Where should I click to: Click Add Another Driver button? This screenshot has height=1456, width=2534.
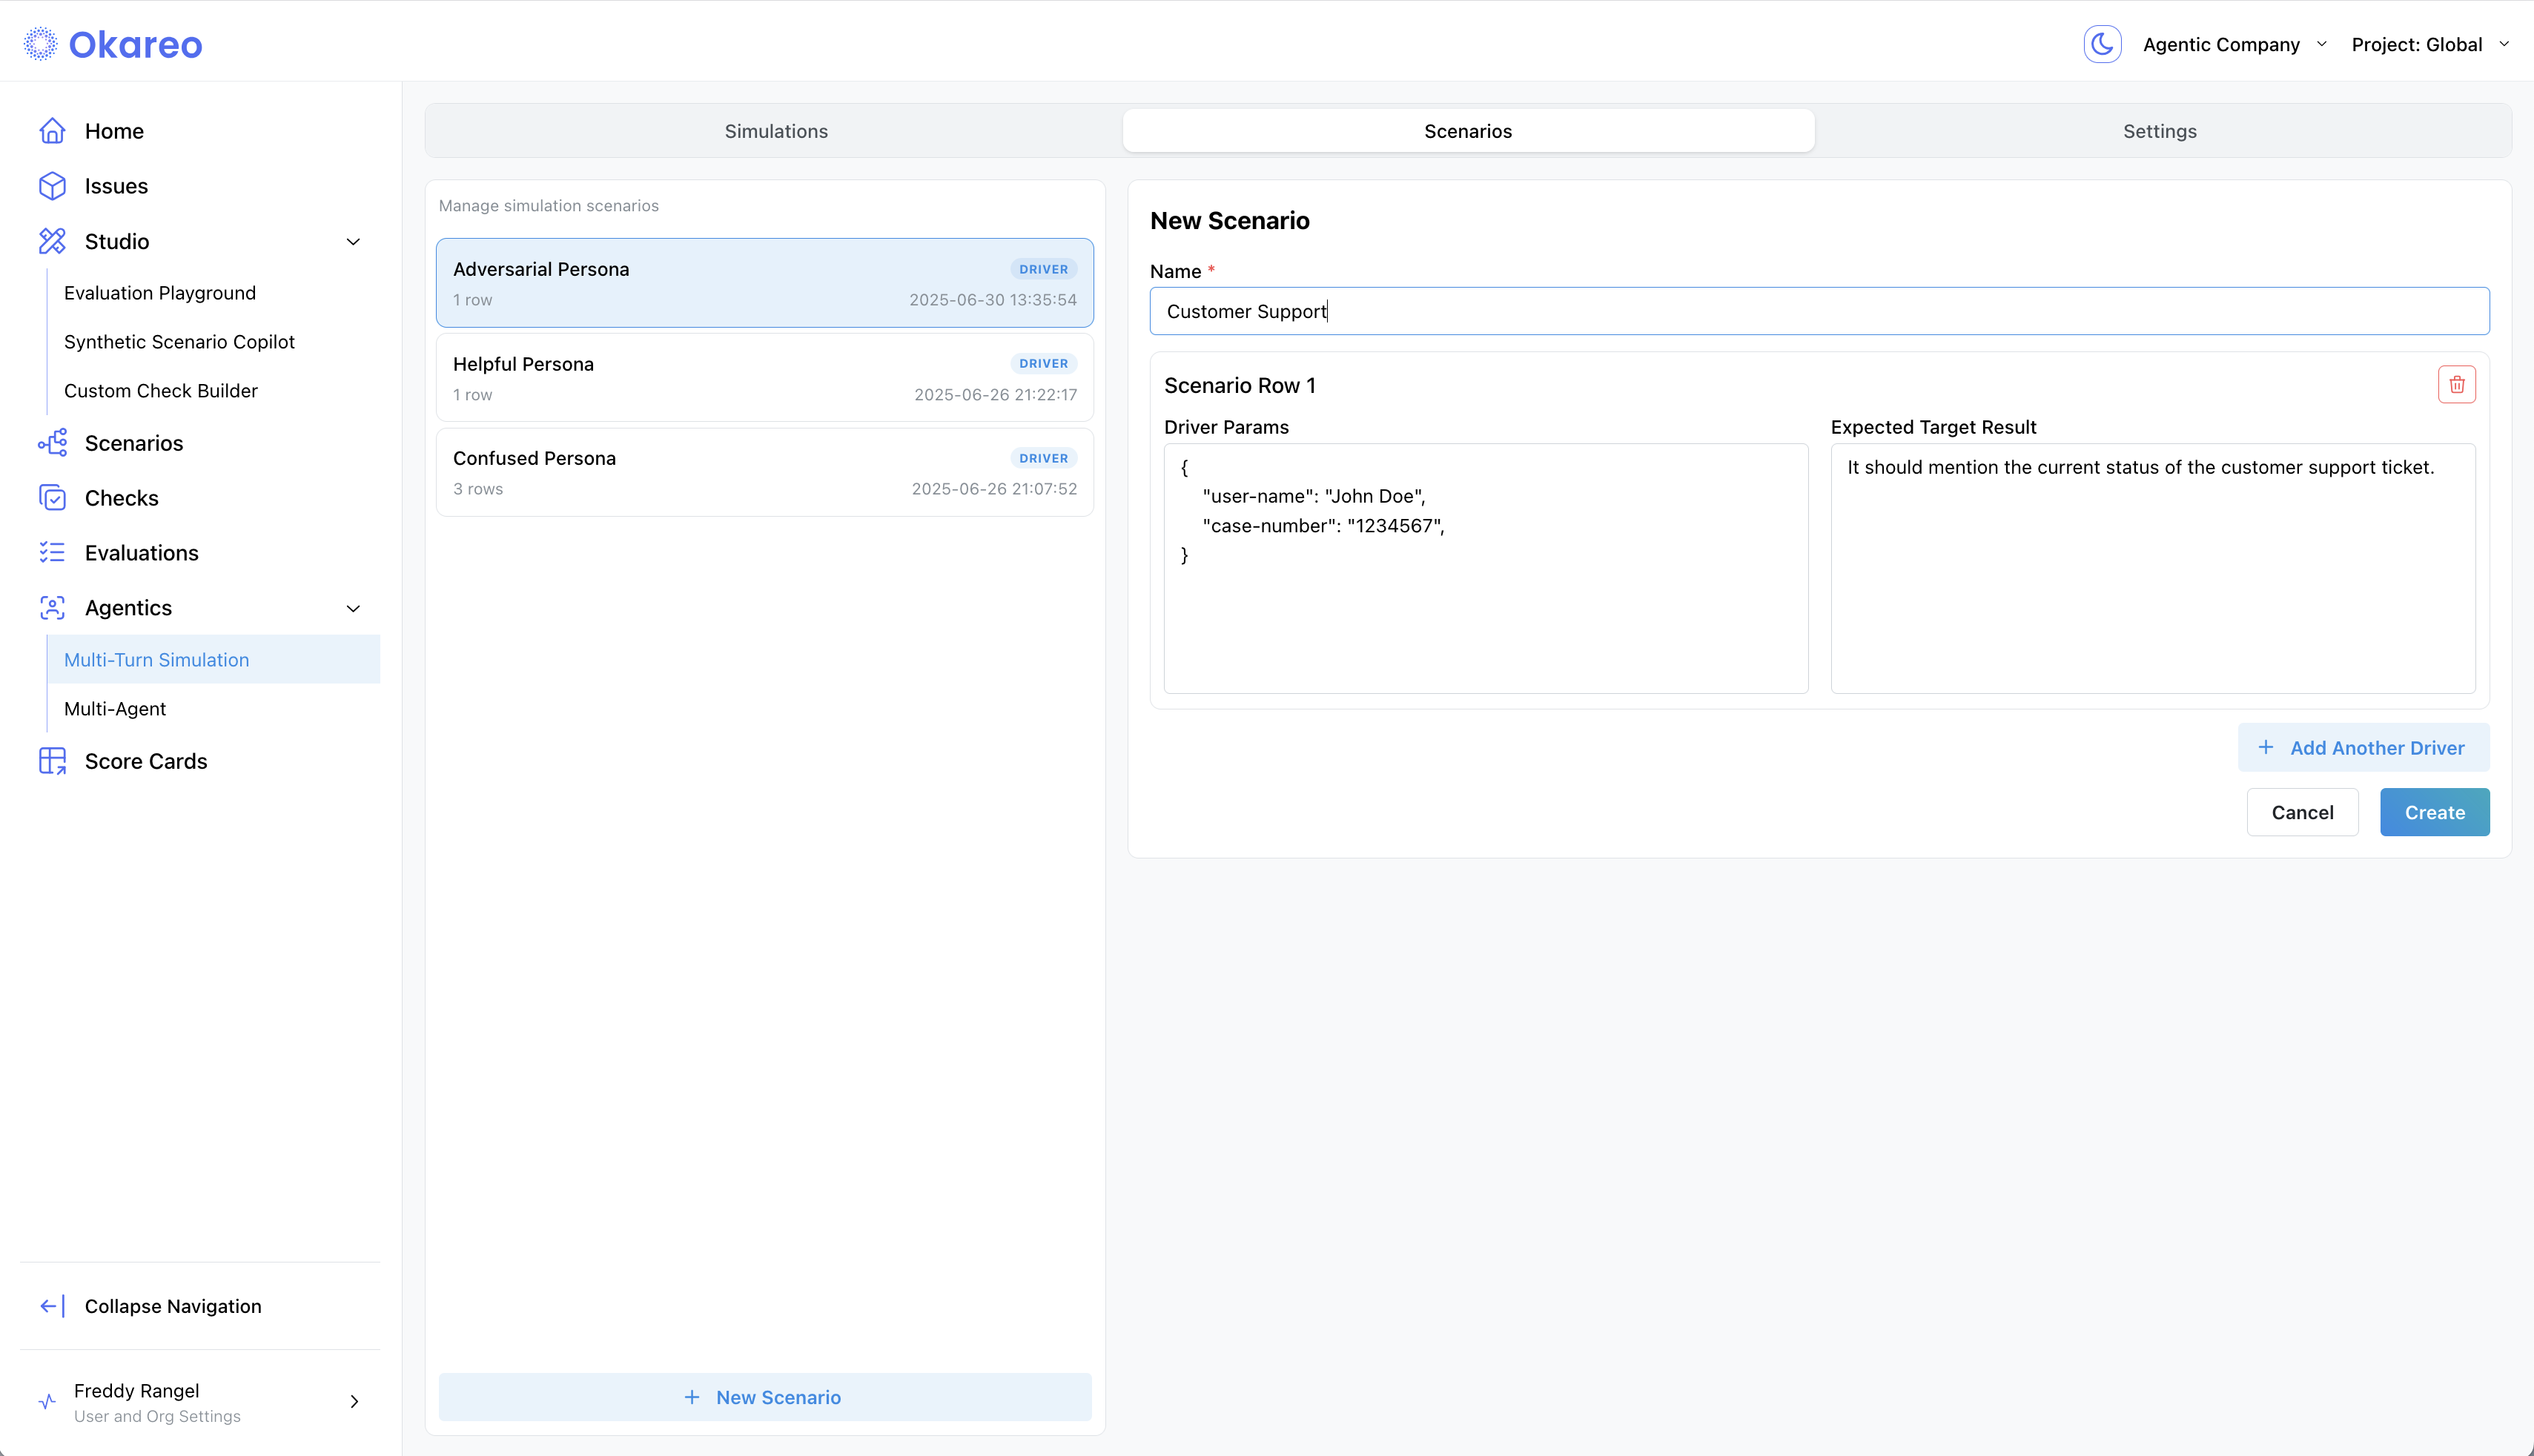coord(2363,747)
